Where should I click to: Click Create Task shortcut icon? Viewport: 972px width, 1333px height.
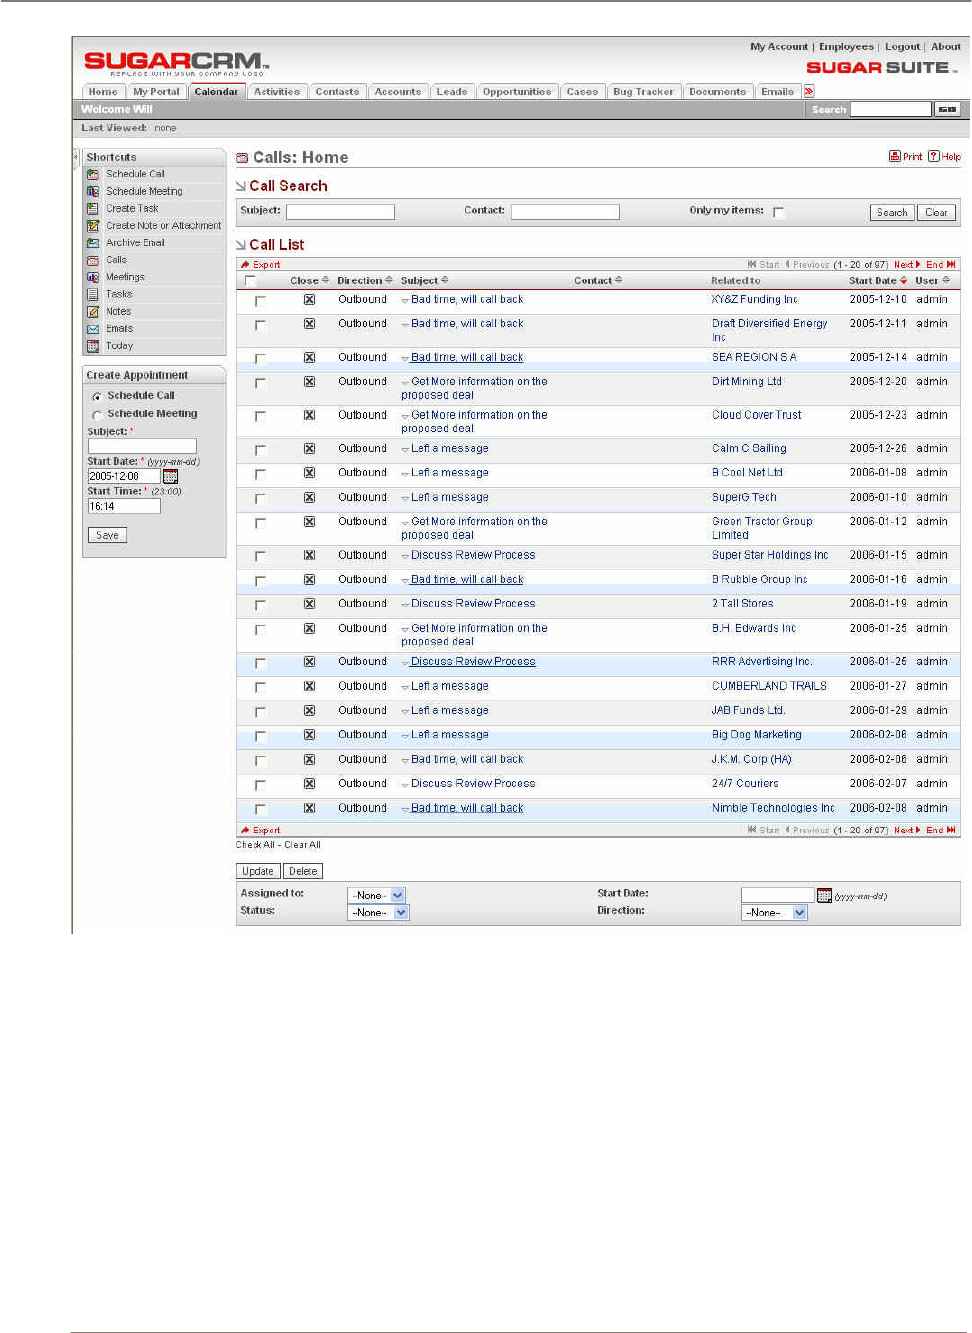pos(93,208)
